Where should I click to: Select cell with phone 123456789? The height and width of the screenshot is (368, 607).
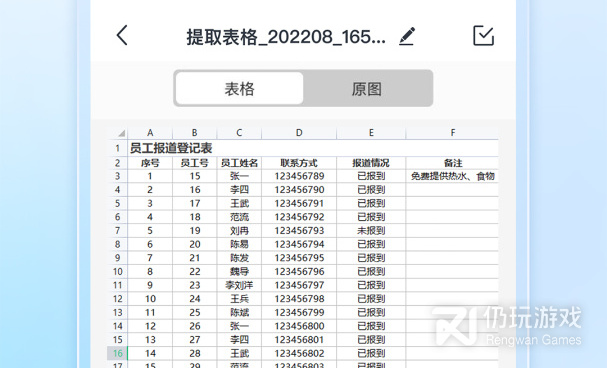click(x=299, y=176)
